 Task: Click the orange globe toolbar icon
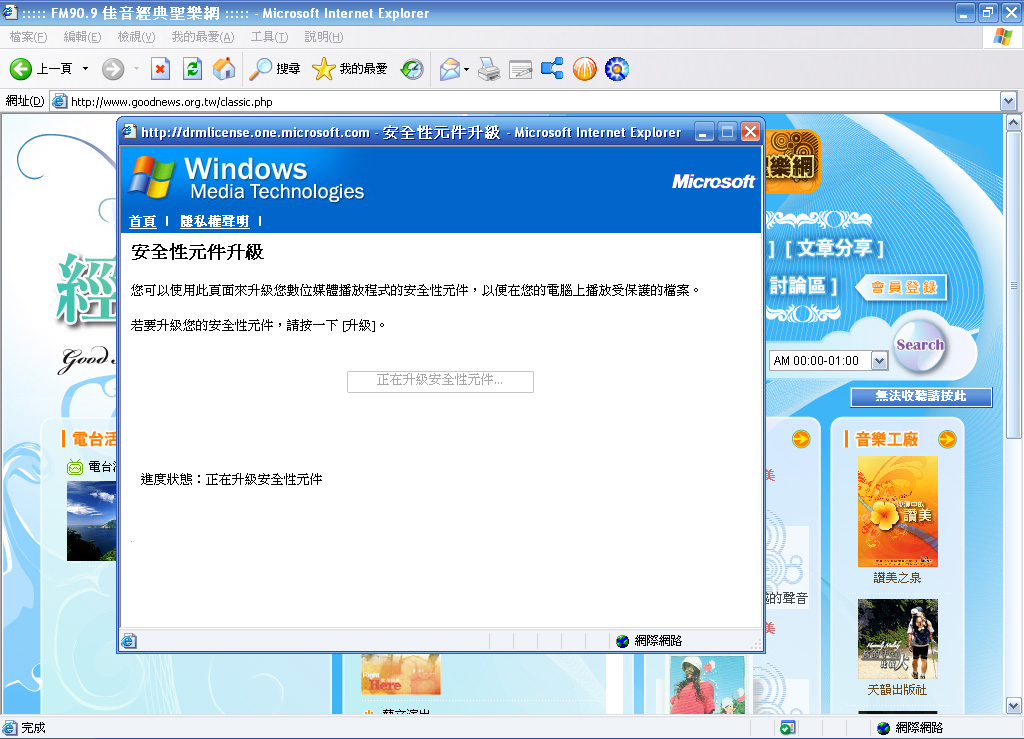point(584,69)
